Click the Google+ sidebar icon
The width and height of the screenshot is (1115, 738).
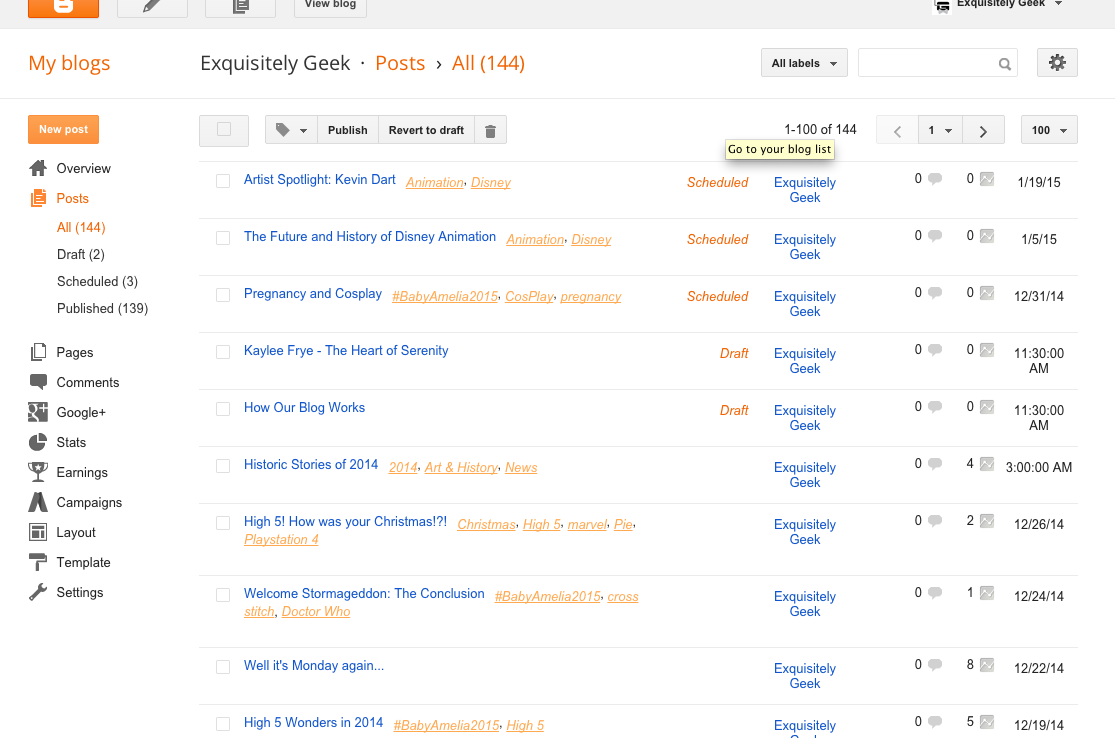[x=38, y=412]
